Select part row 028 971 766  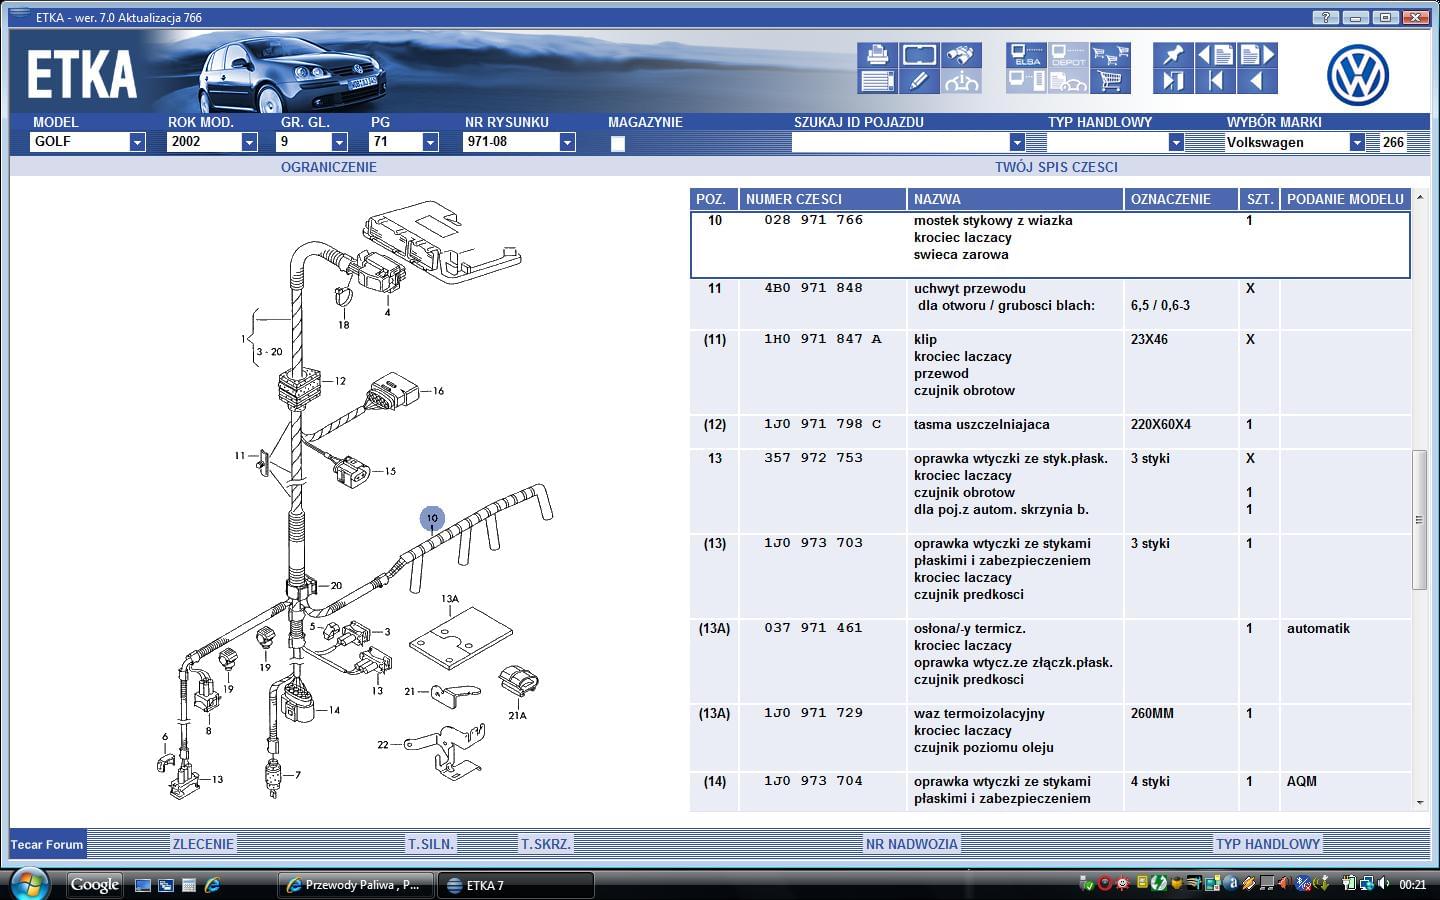[1050, 244]
